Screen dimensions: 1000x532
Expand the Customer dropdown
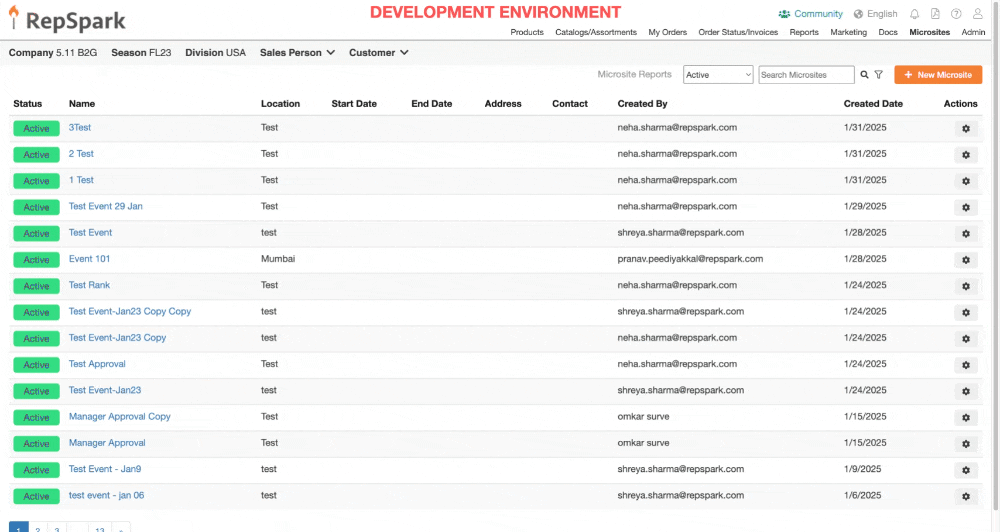378,52
